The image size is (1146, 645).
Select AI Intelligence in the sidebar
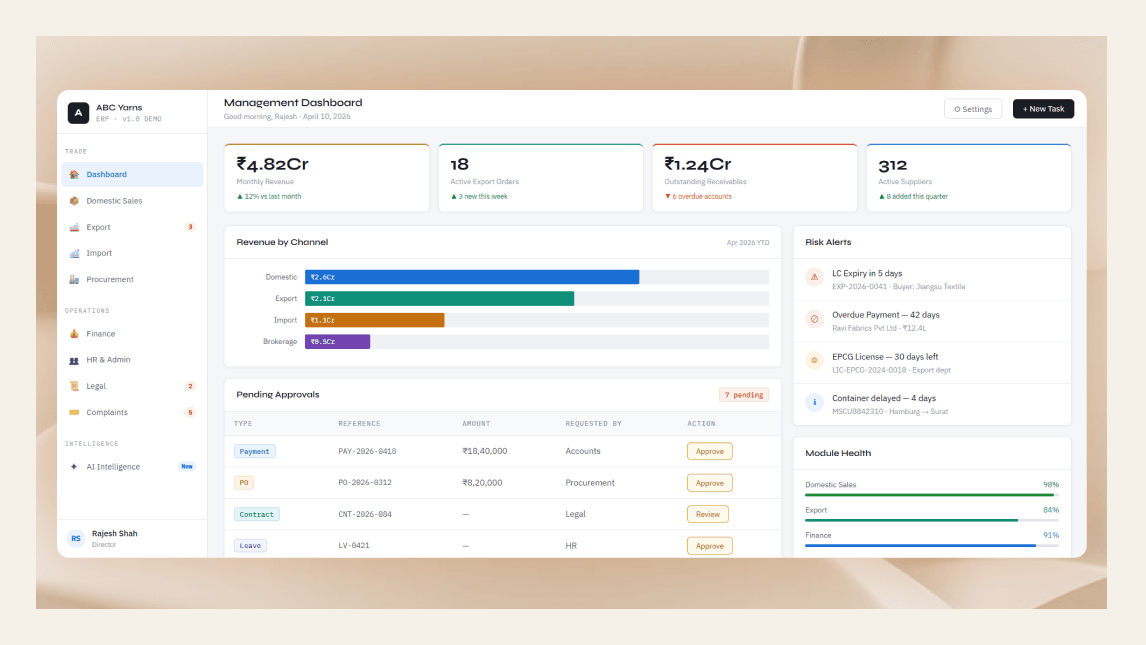click(132, 467)
